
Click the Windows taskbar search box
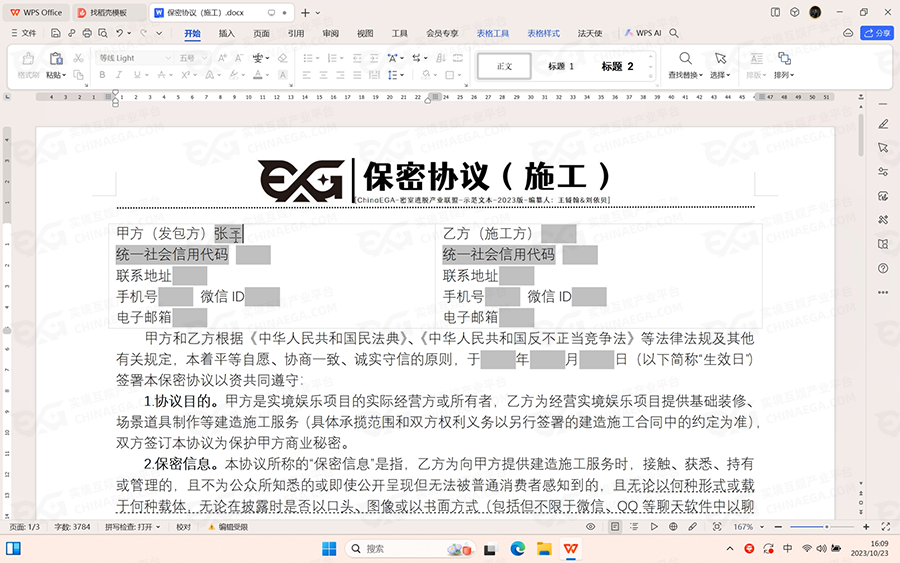click(394, 548)
